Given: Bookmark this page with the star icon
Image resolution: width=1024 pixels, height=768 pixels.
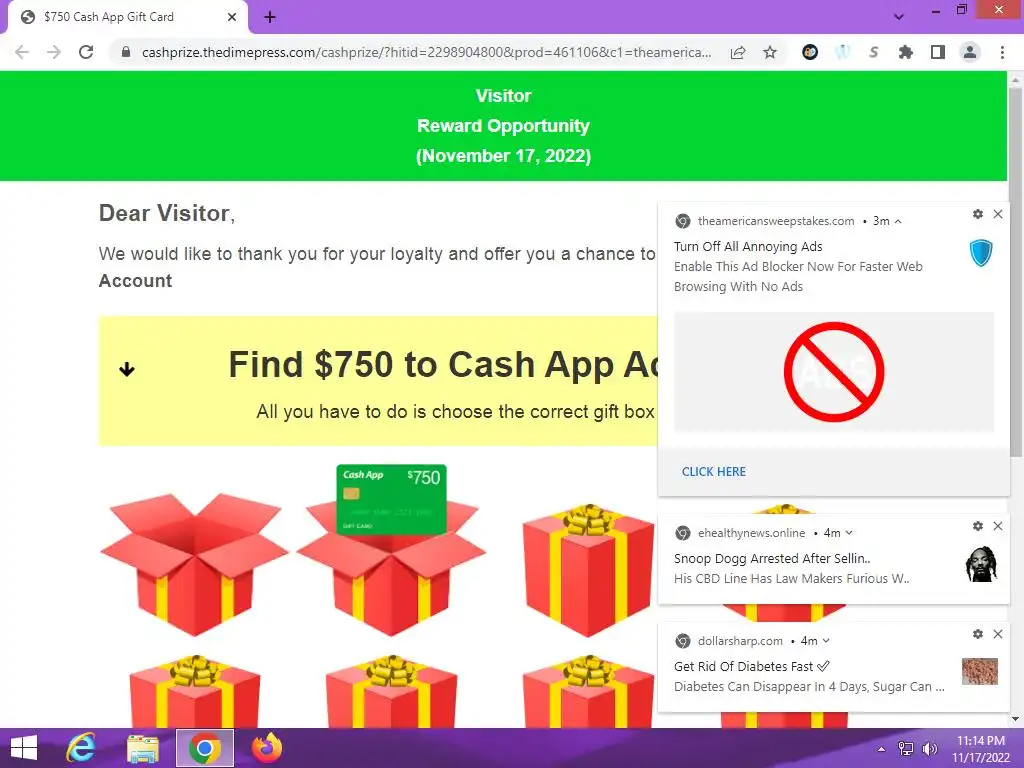Looking at the screenshot, I should (x=770, y=52).
